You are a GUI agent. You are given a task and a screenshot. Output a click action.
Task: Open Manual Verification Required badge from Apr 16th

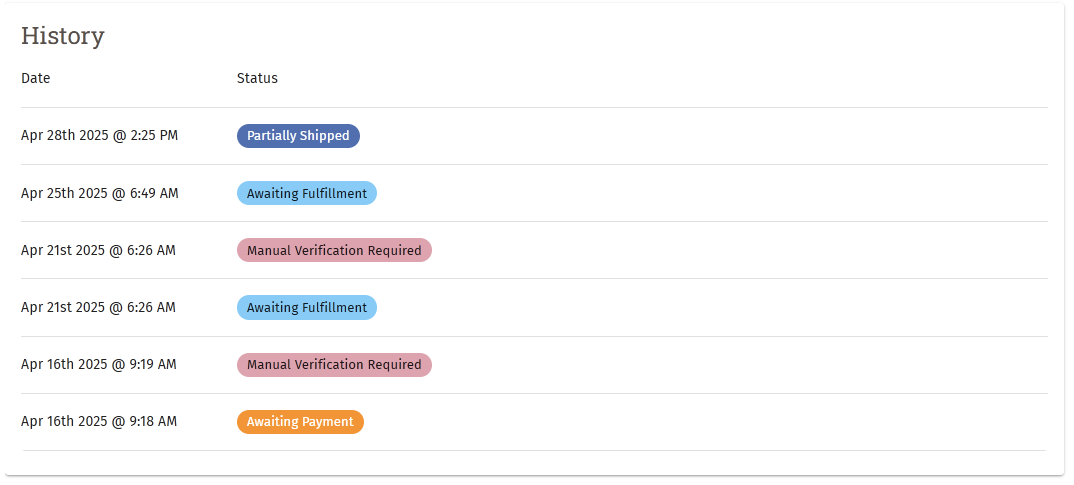tap(334, 365)
